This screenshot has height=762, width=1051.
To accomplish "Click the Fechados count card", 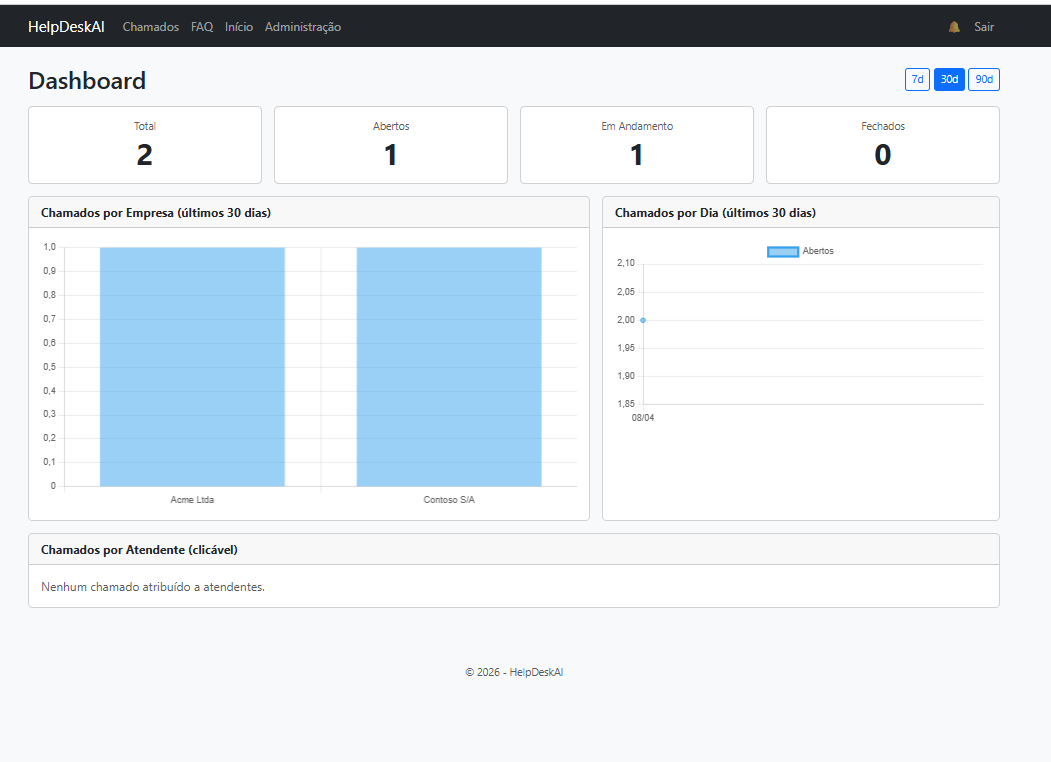I will tap(883, 145).
